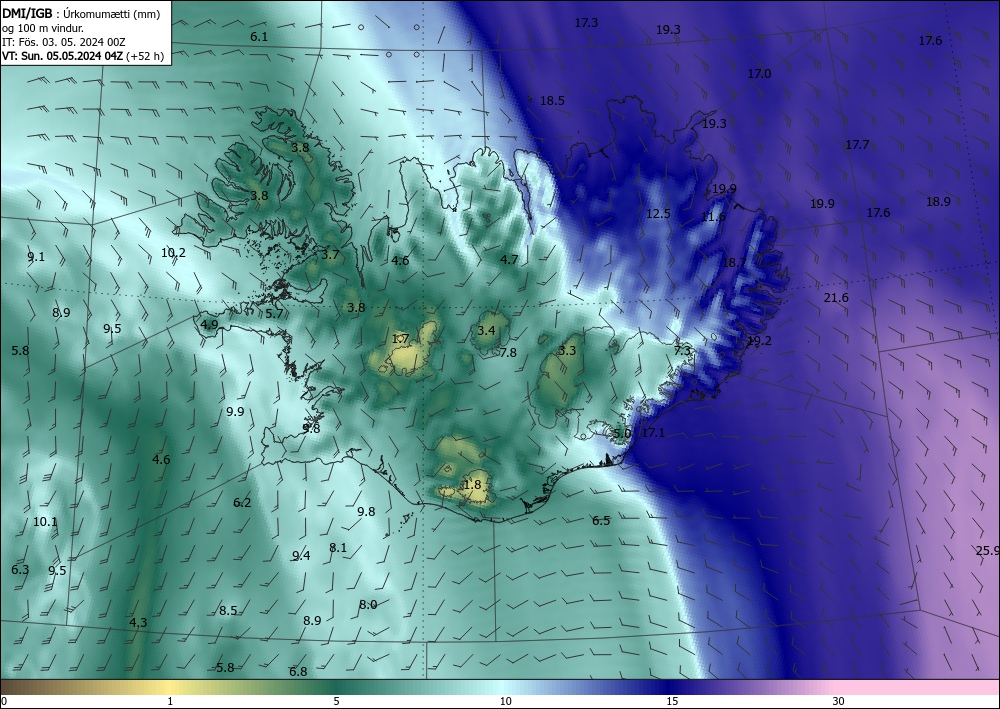
Task: Click the 5.7 value label
Action: click(274, 313)
